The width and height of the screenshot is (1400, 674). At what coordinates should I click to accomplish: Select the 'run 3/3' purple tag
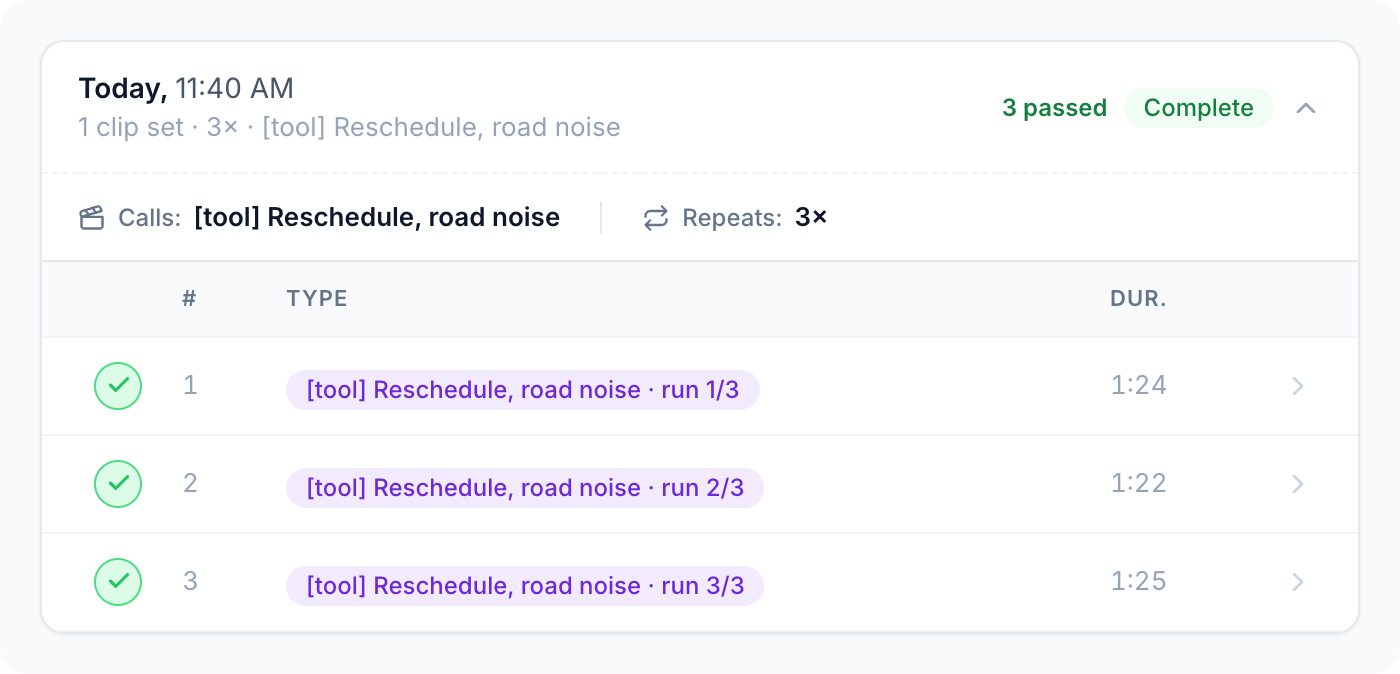tap(525, 586)
